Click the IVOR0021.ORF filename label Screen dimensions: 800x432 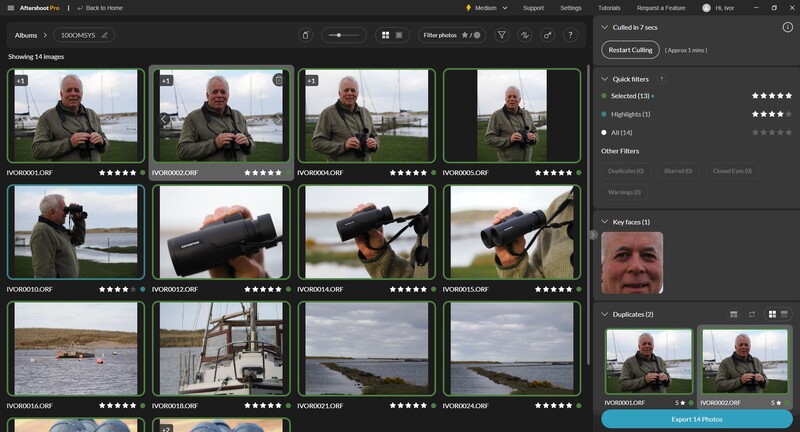[x=320, y=406]
